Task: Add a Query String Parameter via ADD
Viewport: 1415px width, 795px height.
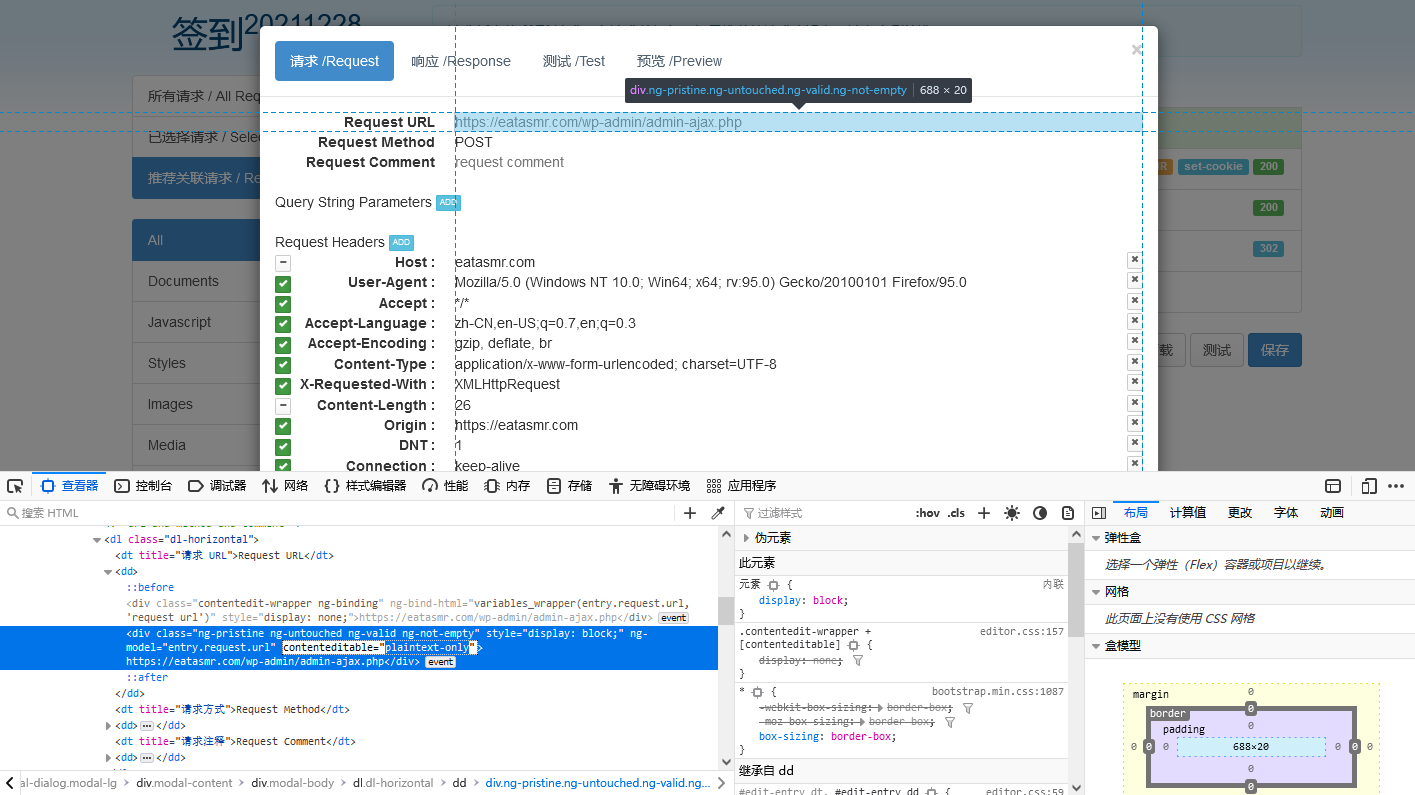Action: tap(447, 202)
